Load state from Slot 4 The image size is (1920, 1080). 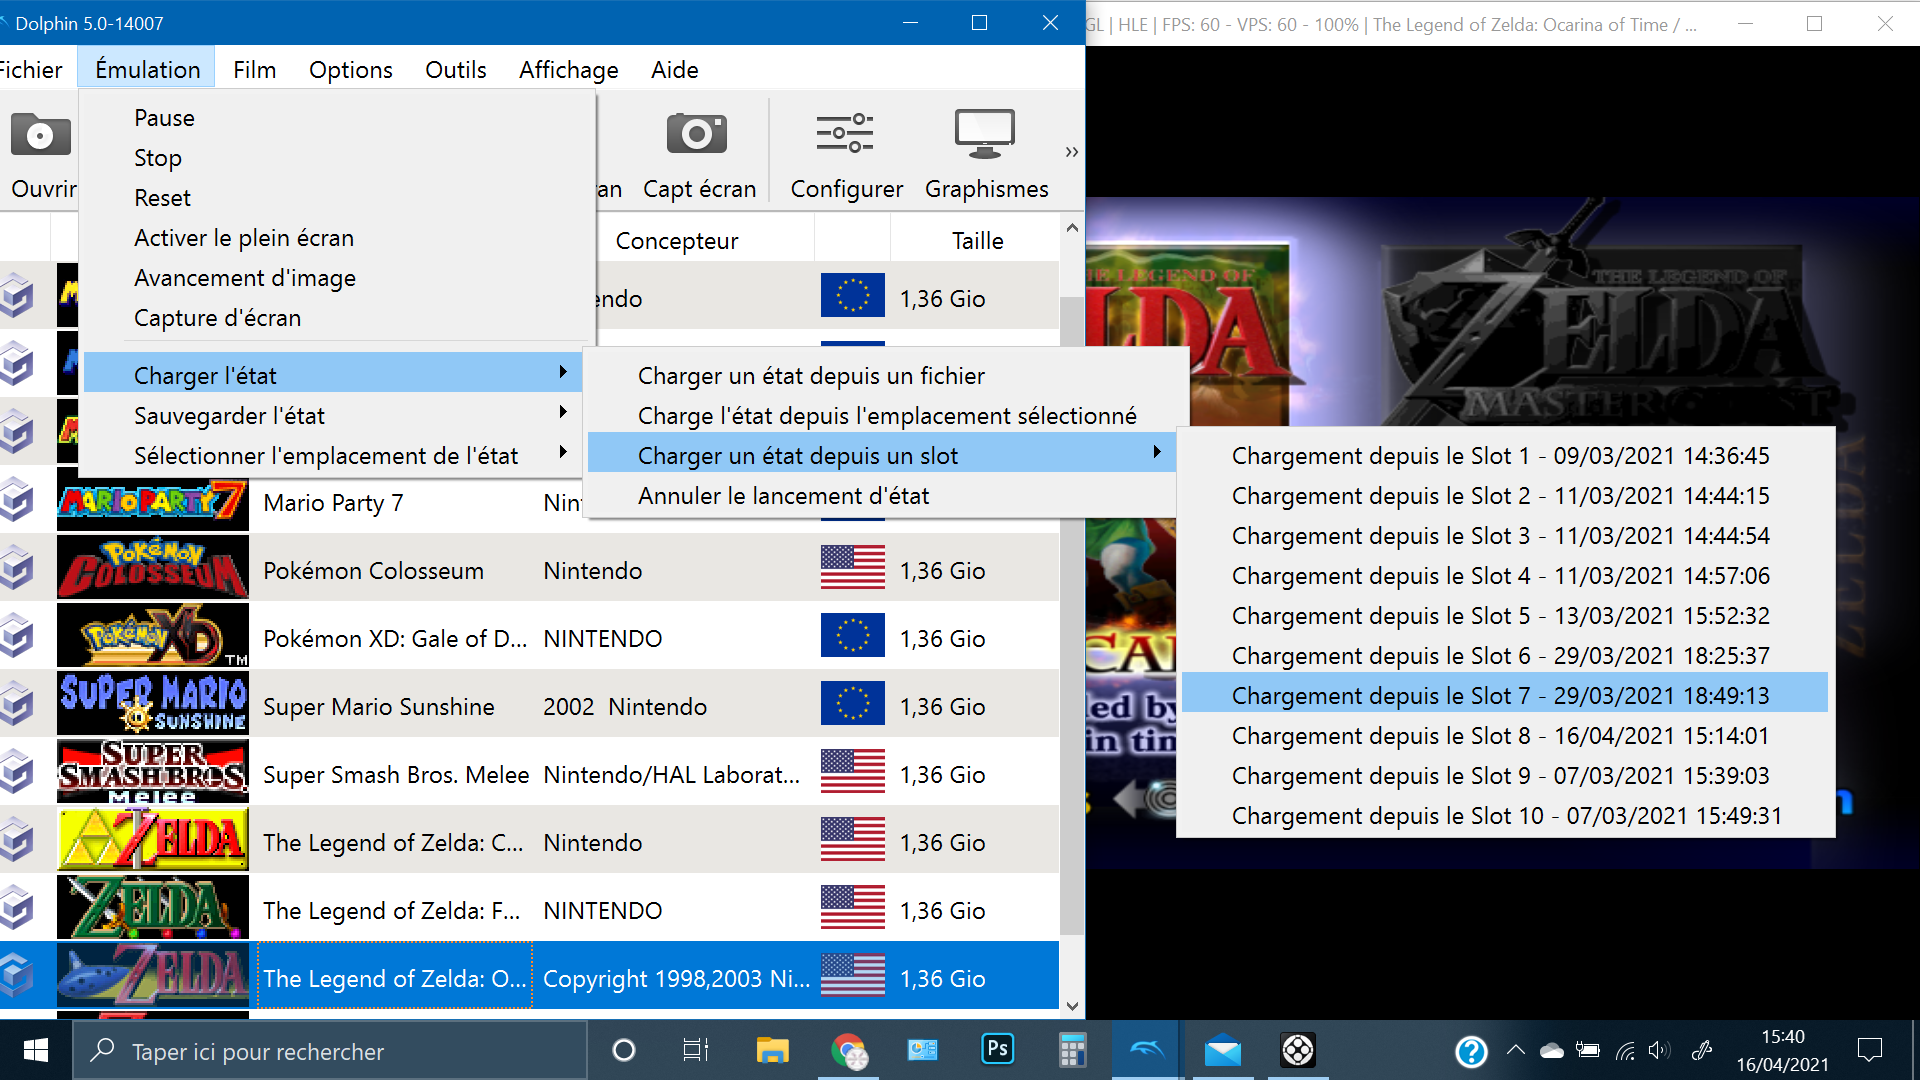click(x=1505, y=575)
